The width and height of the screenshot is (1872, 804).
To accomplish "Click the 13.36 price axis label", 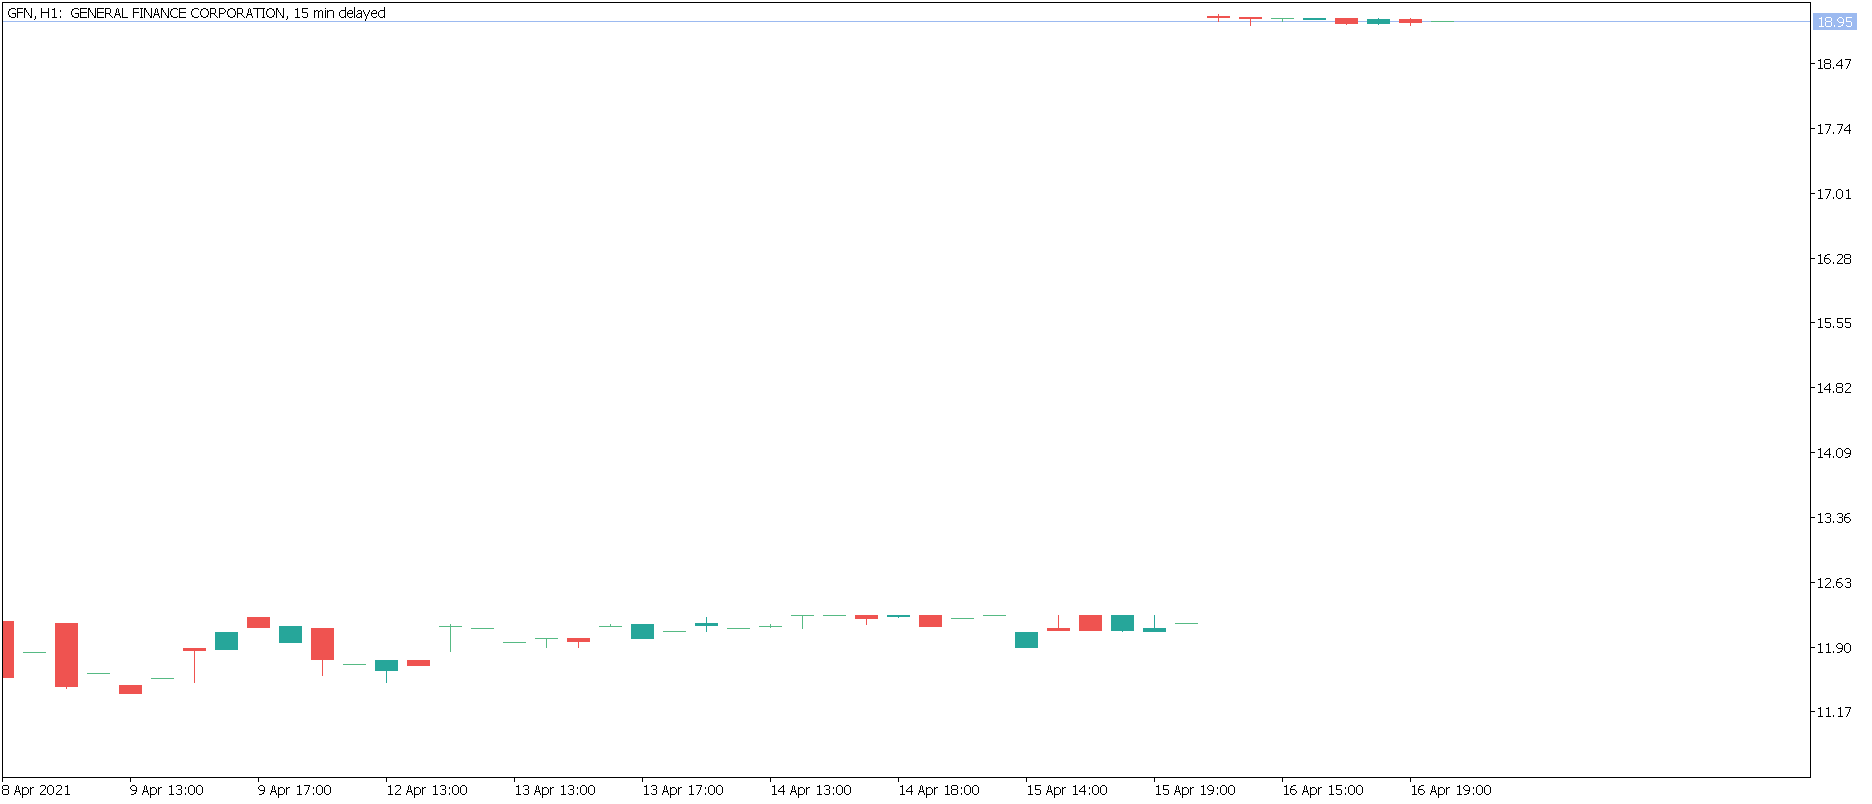I will 1834,518.
